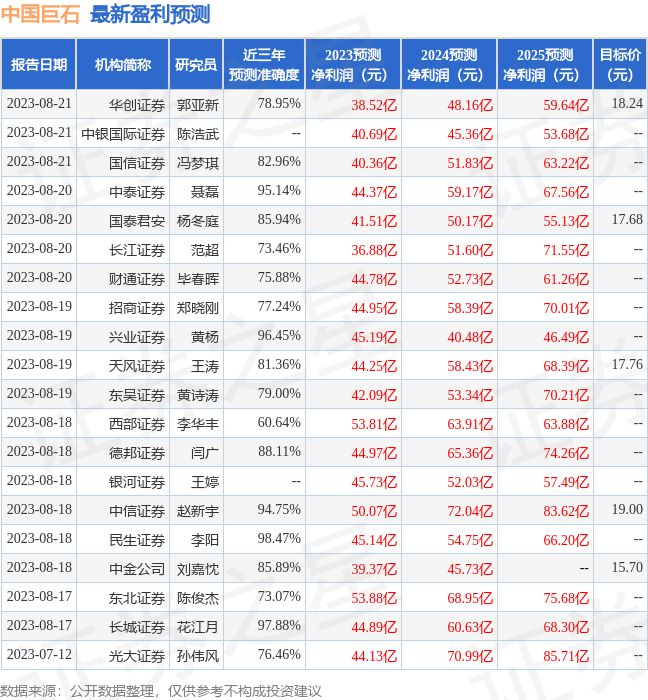Screen dimensions: 648x700
Task: Click the 最新盈利预测 heading
Action: point(150,14)
